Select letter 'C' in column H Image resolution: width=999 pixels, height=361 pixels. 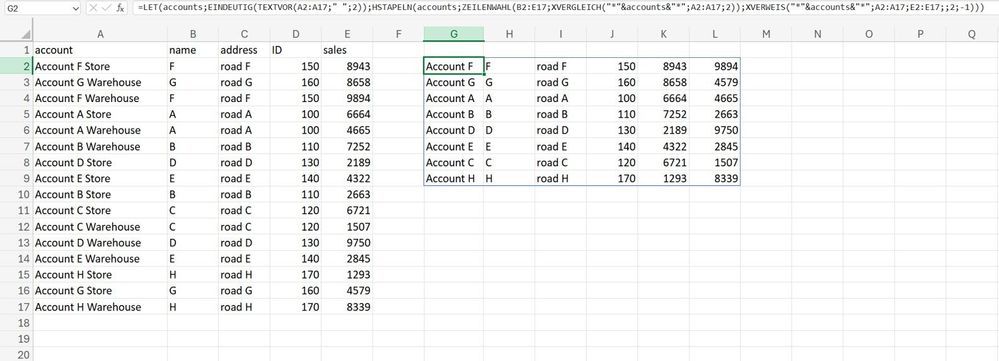509,162
